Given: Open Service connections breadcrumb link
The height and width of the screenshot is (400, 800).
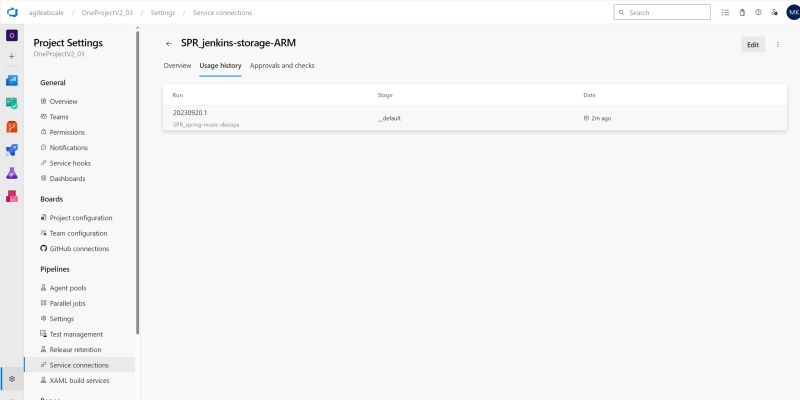Looking at the screenshot, I should click(x=222, y=13).
